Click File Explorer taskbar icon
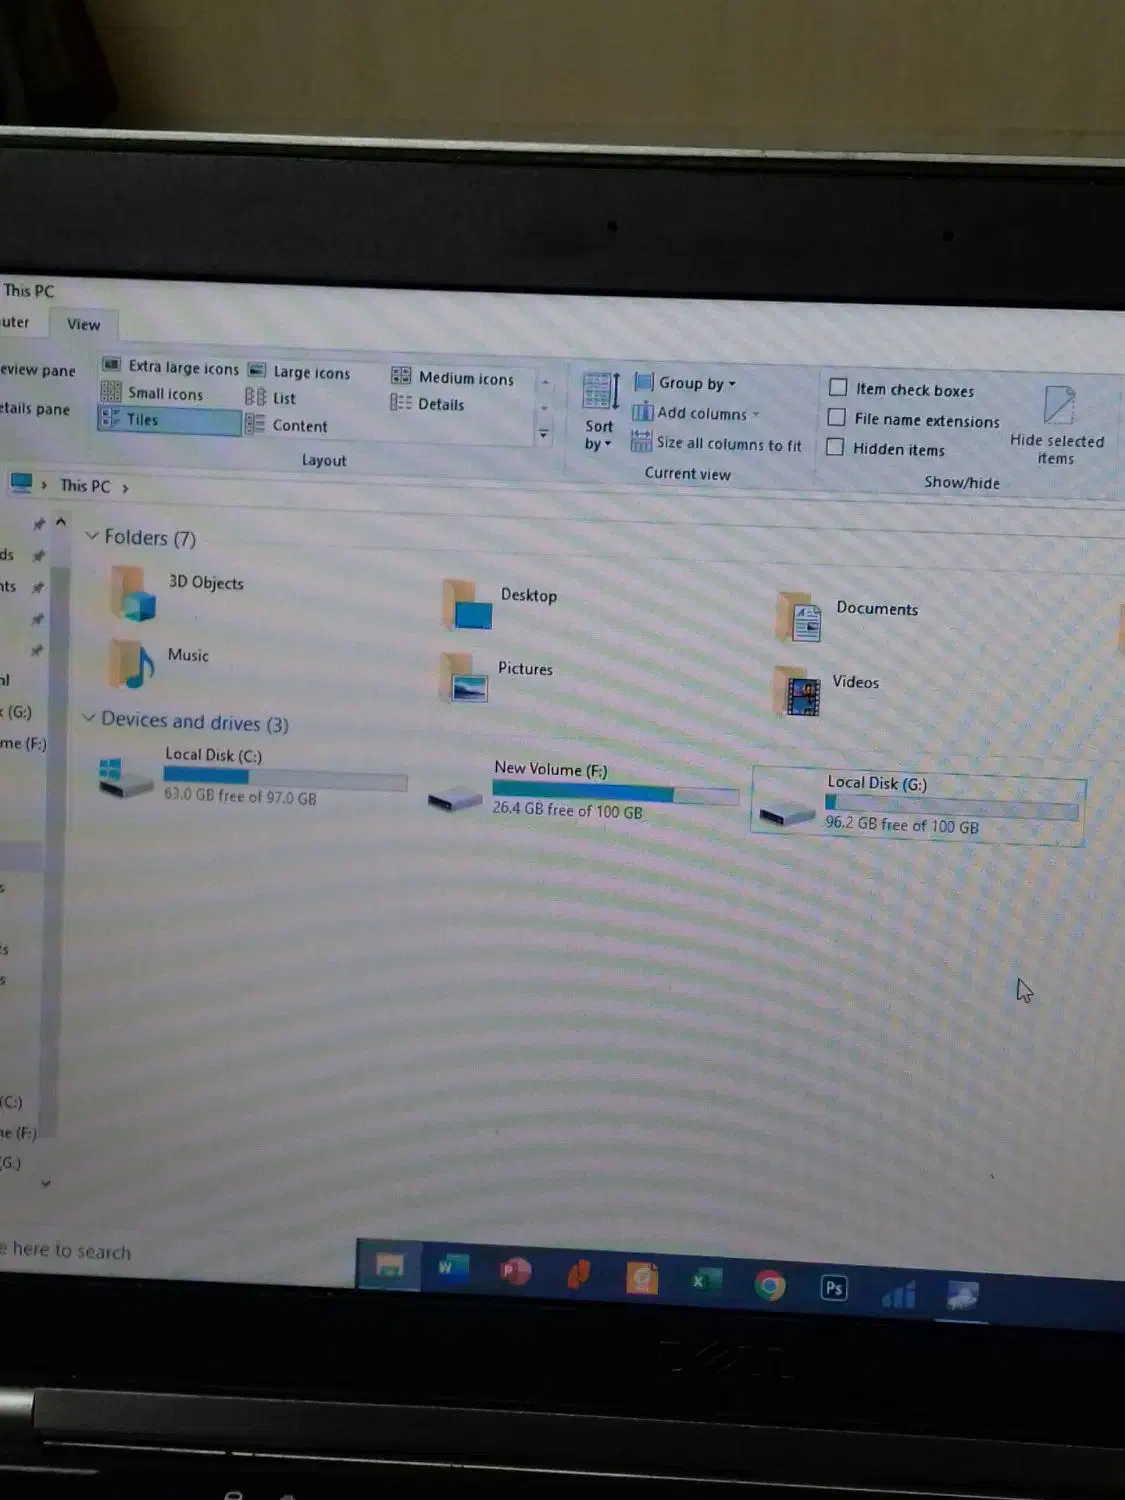The width and height of the screenshot is (1125, 1500). (389, 1264)
